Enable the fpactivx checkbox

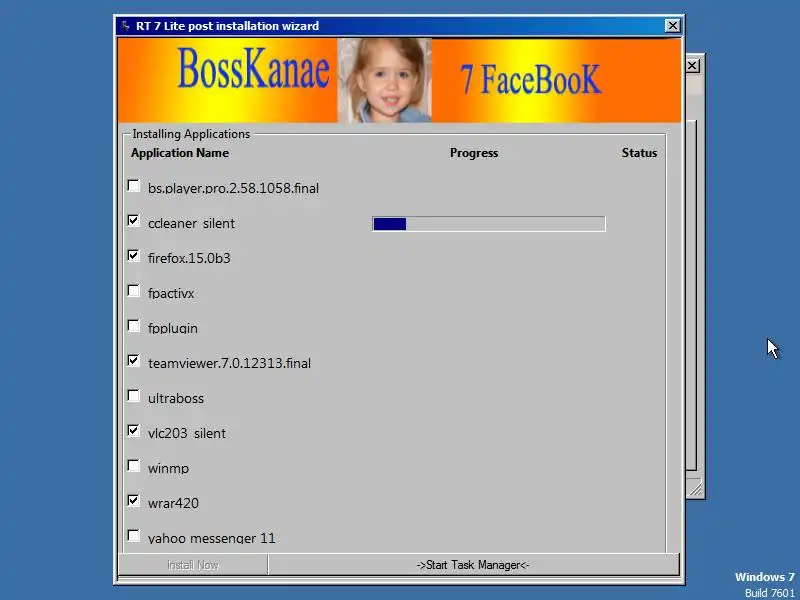[x=134, y=291]
